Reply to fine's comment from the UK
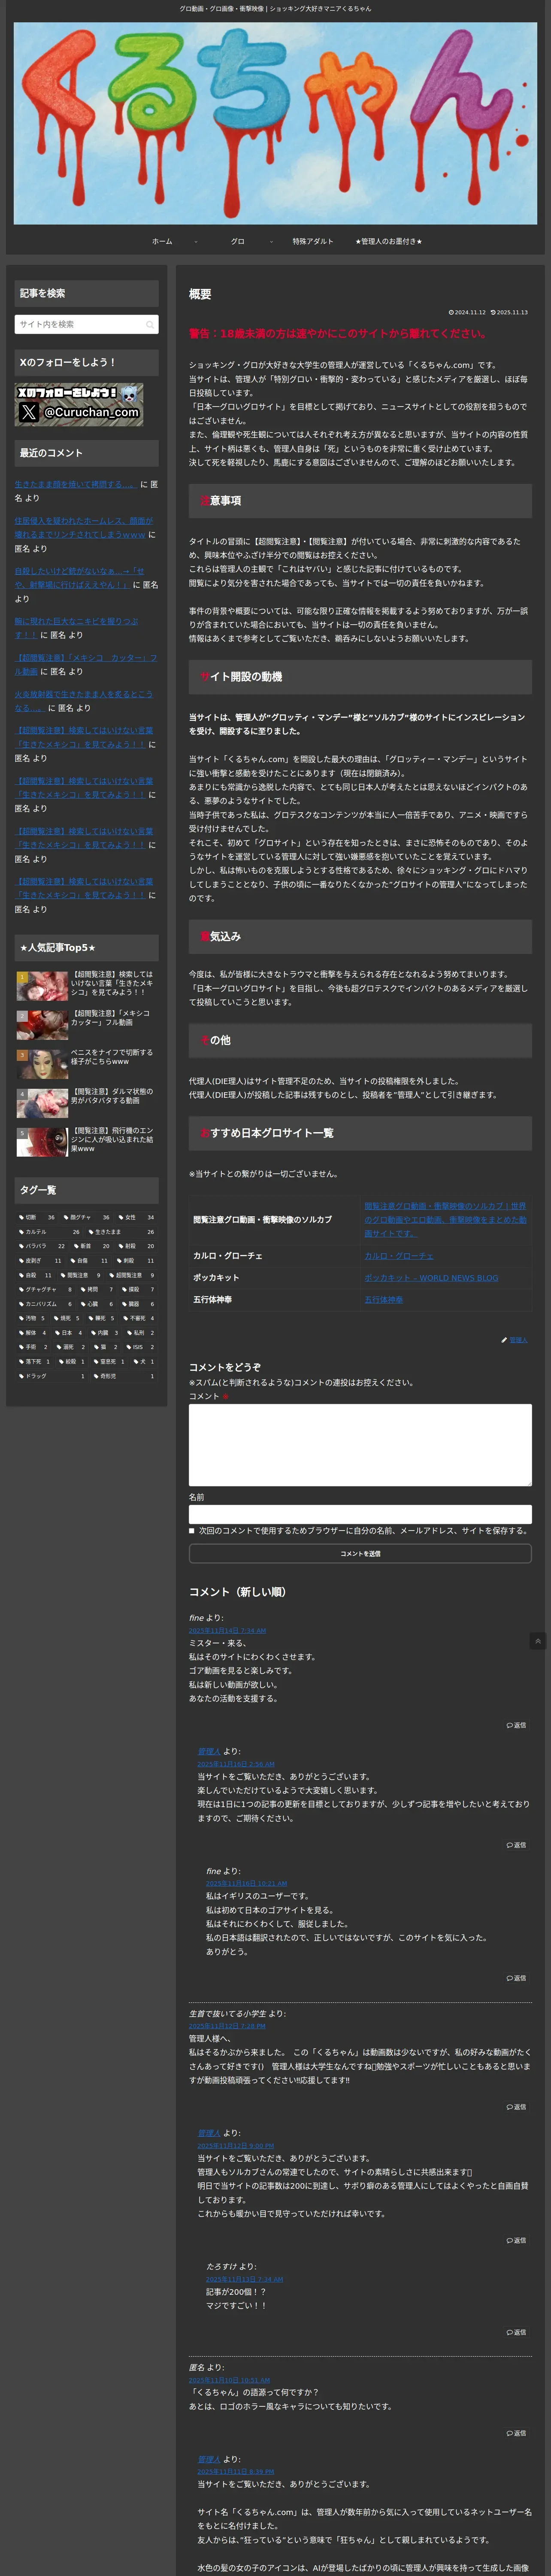This screenshot has height=2576, width=551. click(x=516, y=1978)
